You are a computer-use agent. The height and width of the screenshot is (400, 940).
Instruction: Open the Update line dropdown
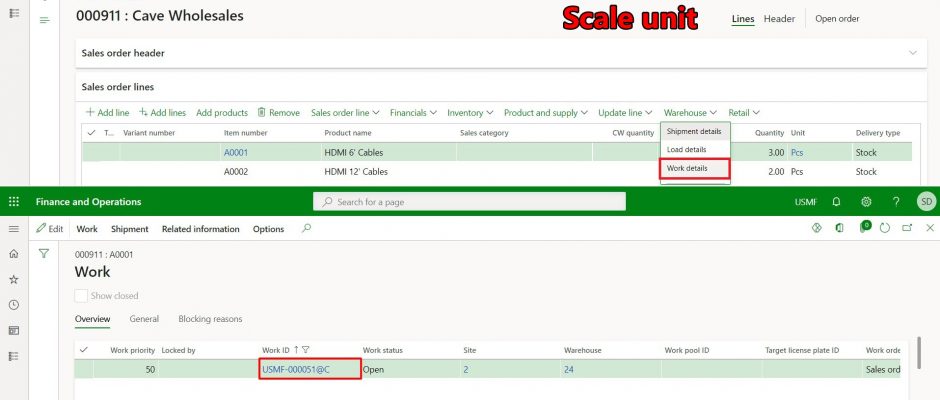625,112
